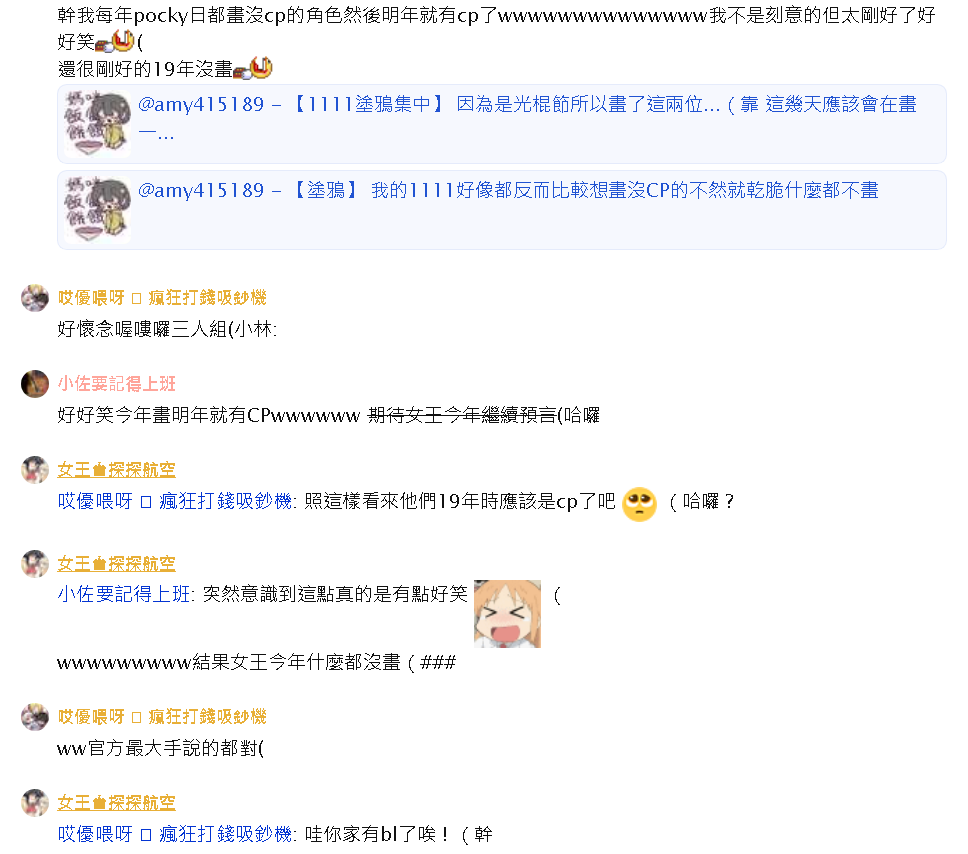Click thumbnail of first @amy415189 quoted post

pyautogui.click(x=98, y=124)
